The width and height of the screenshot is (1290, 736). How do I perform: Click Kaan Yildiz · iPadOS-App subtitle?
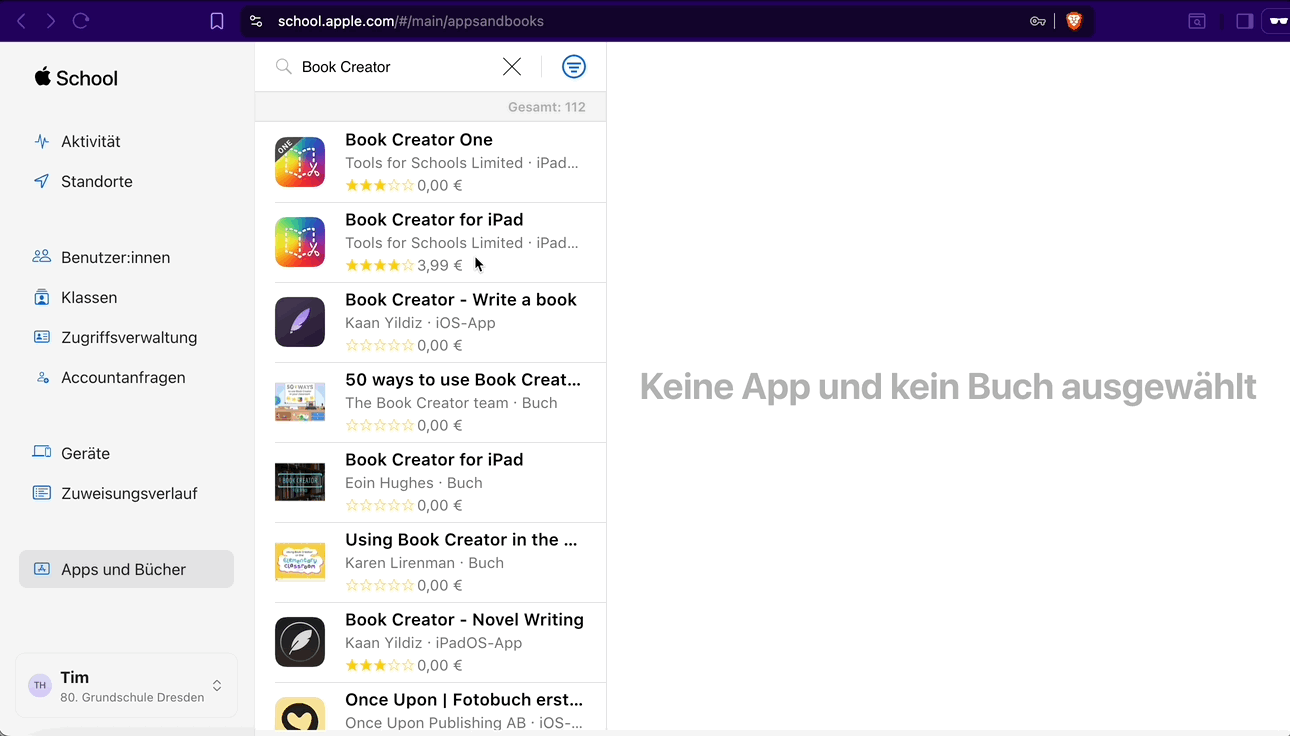click(434, 643)
